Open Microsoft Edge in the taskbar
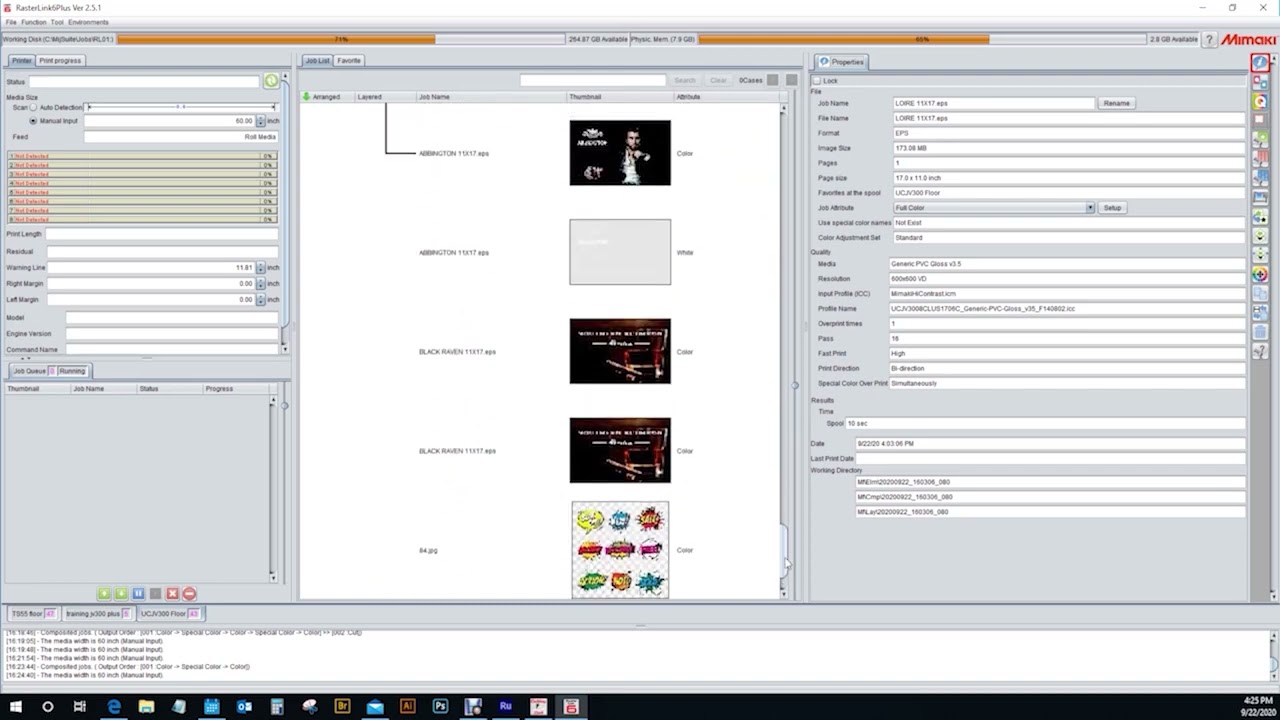 click(114, 706)
